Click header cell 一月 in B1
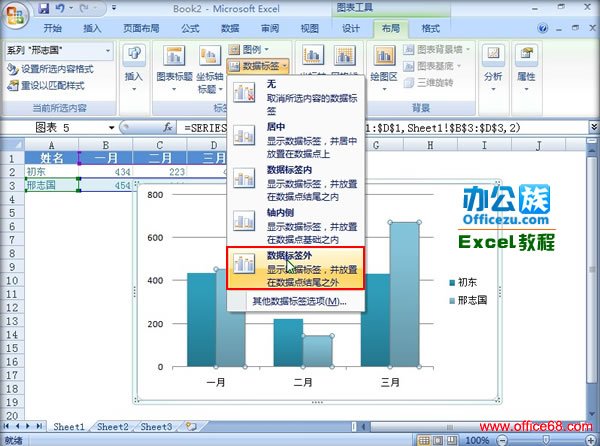Viewport: 600px width, 446px height. [106, 158]
